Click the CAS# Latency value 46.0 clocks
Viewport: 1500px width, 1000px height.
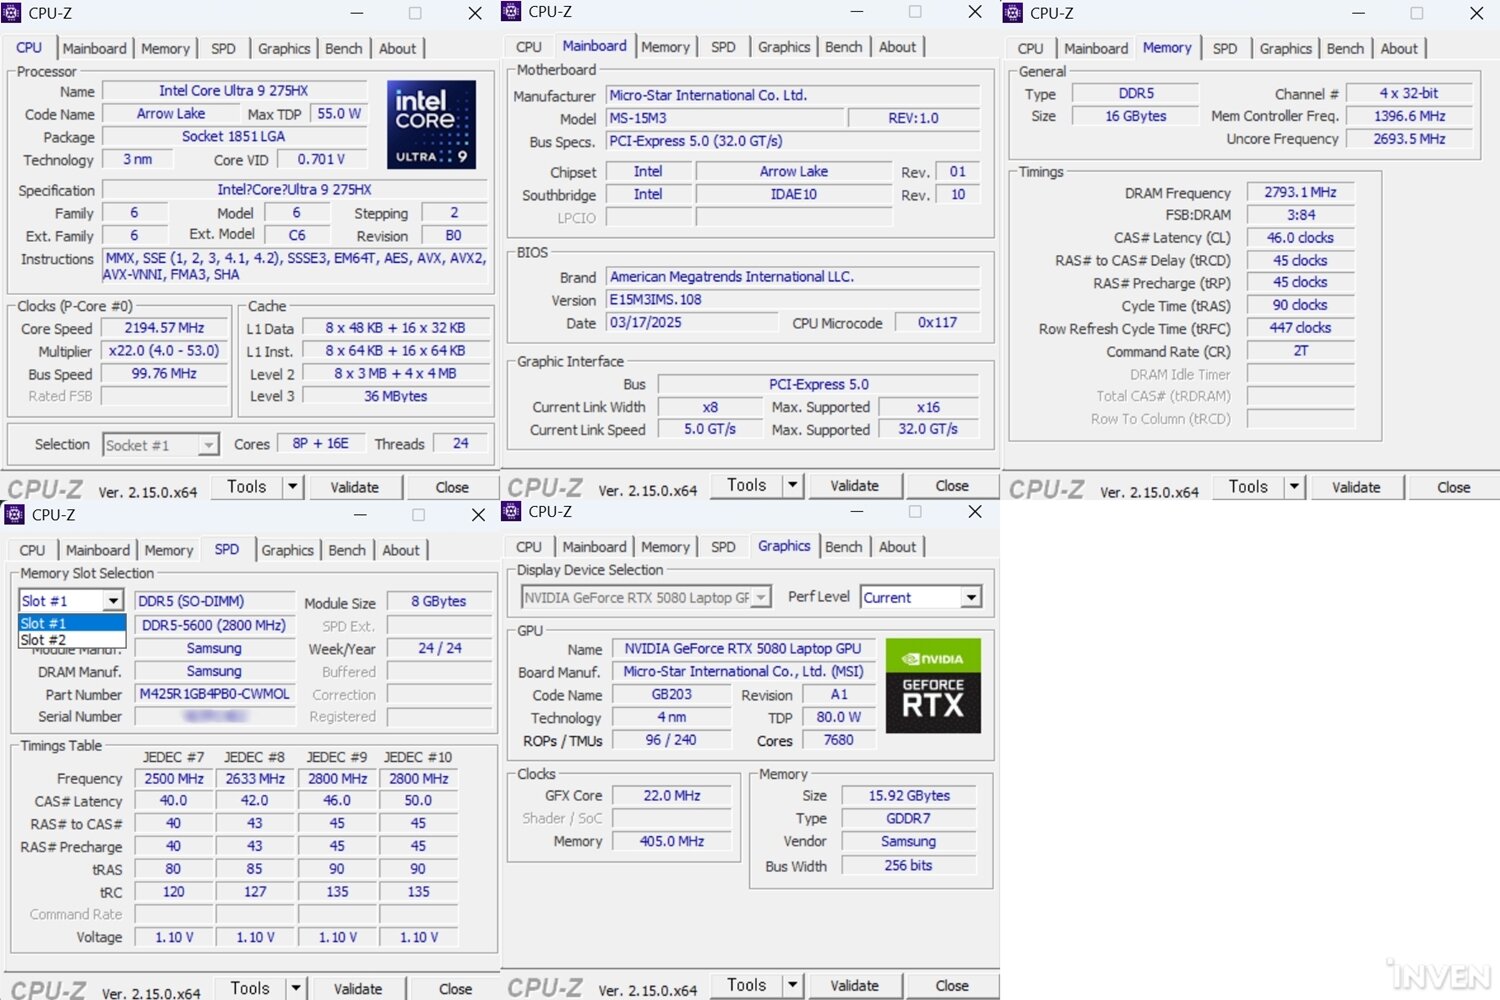1300,238
